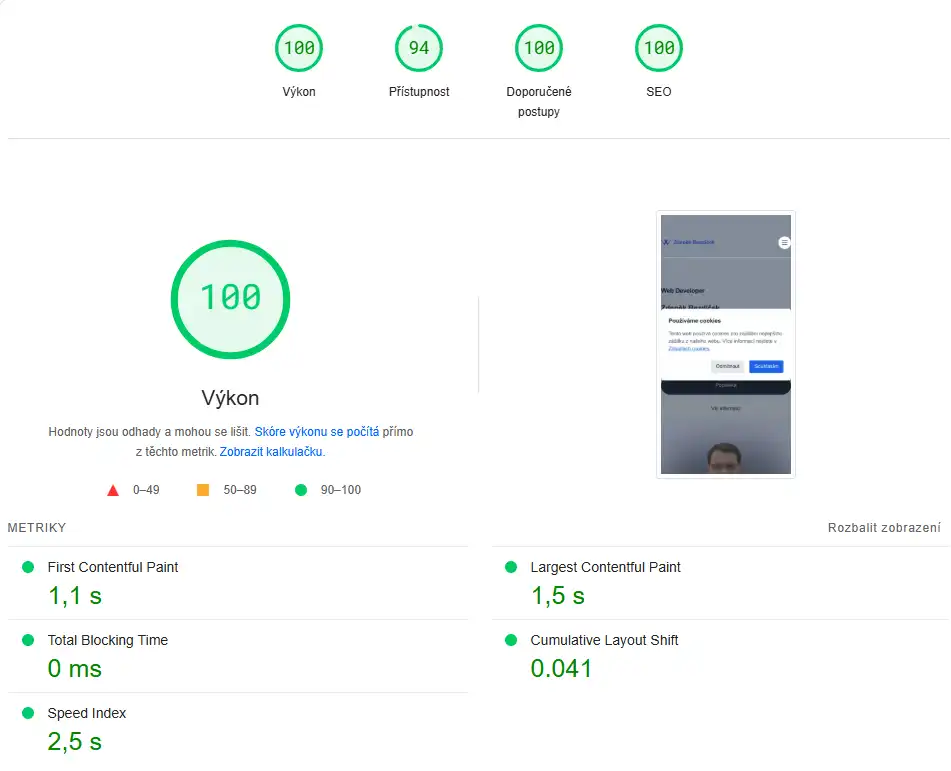This screenshot has width=951, height=771.
Task: Click green dot beside First Contentful Paint
Action: [29, 567]
